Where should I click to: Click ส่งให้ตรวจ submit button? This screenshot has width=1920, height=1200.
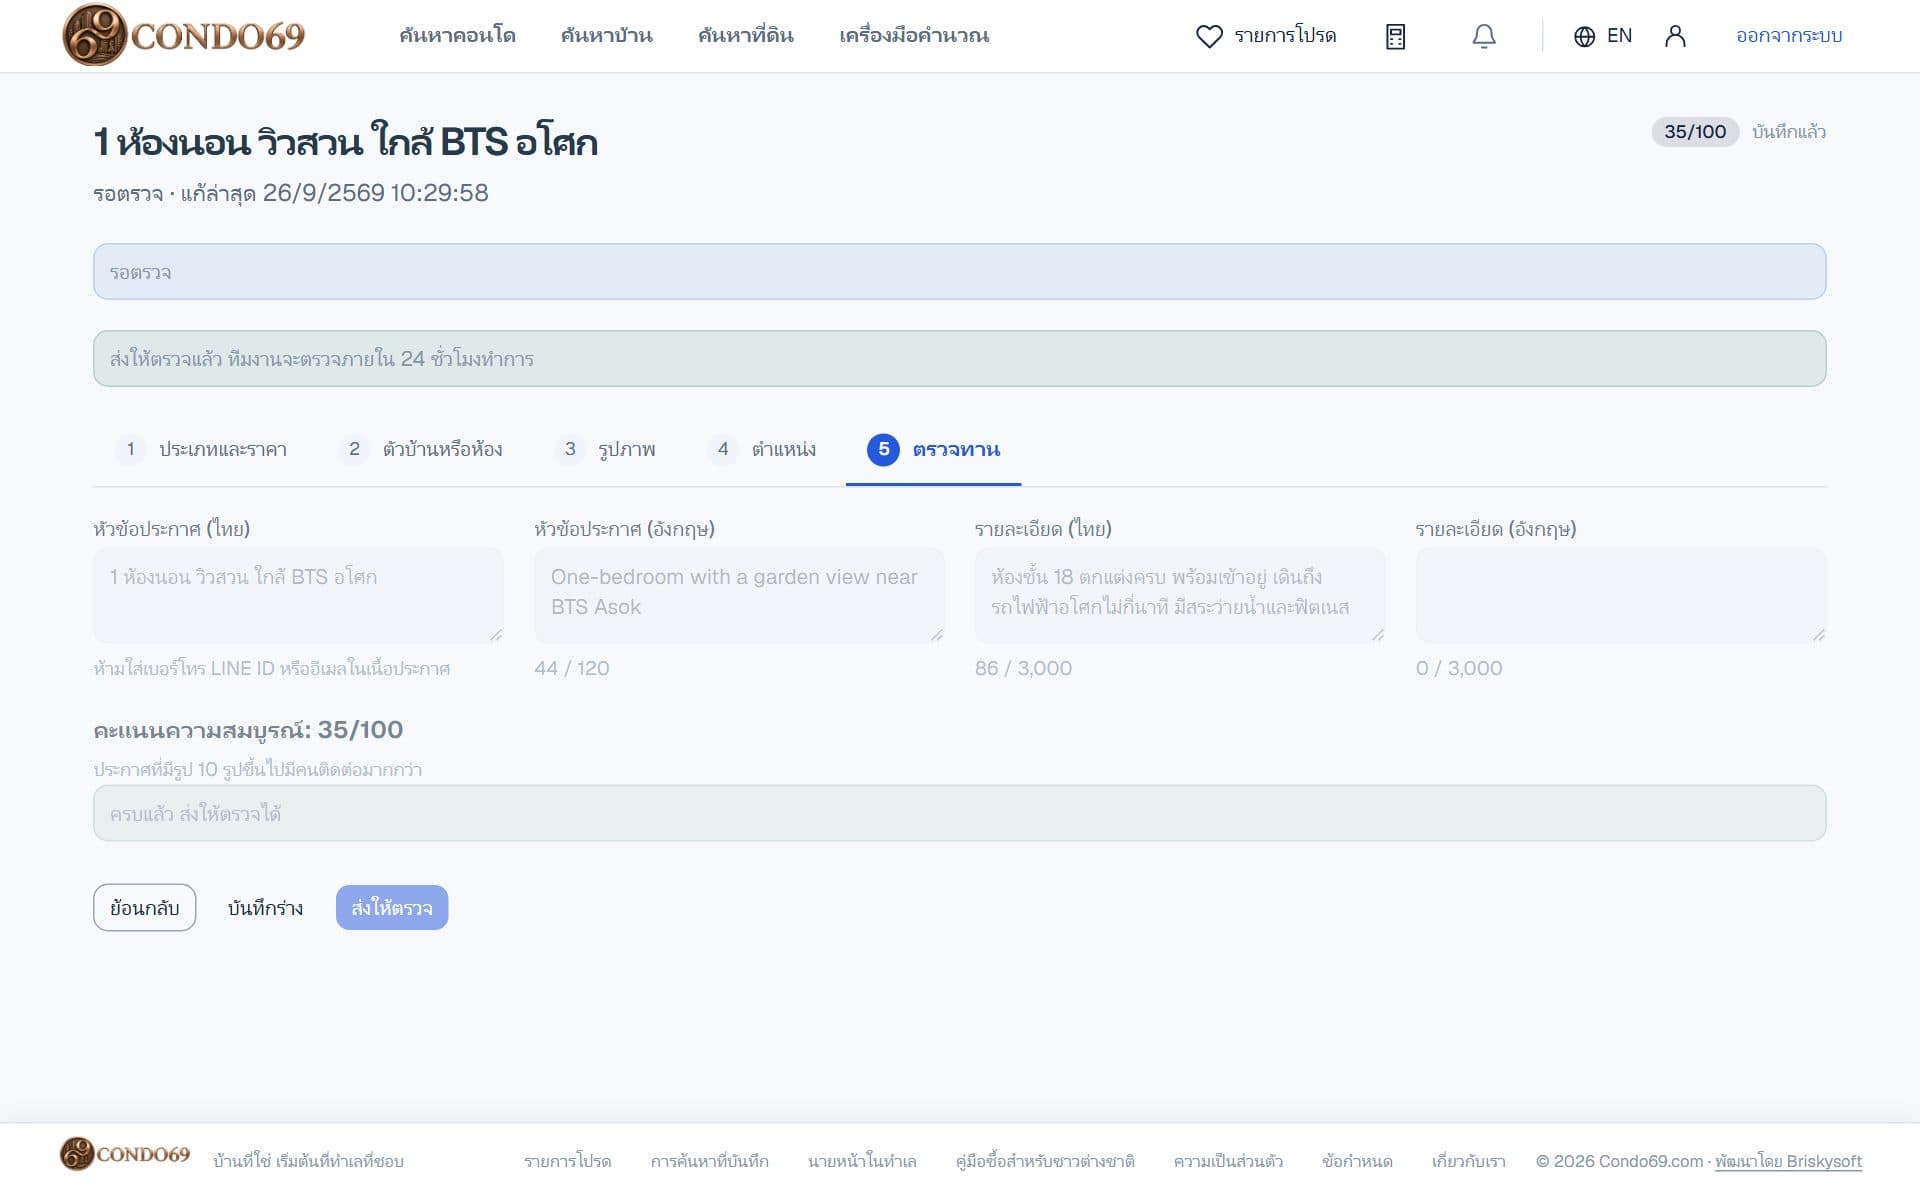click(392, 908)
